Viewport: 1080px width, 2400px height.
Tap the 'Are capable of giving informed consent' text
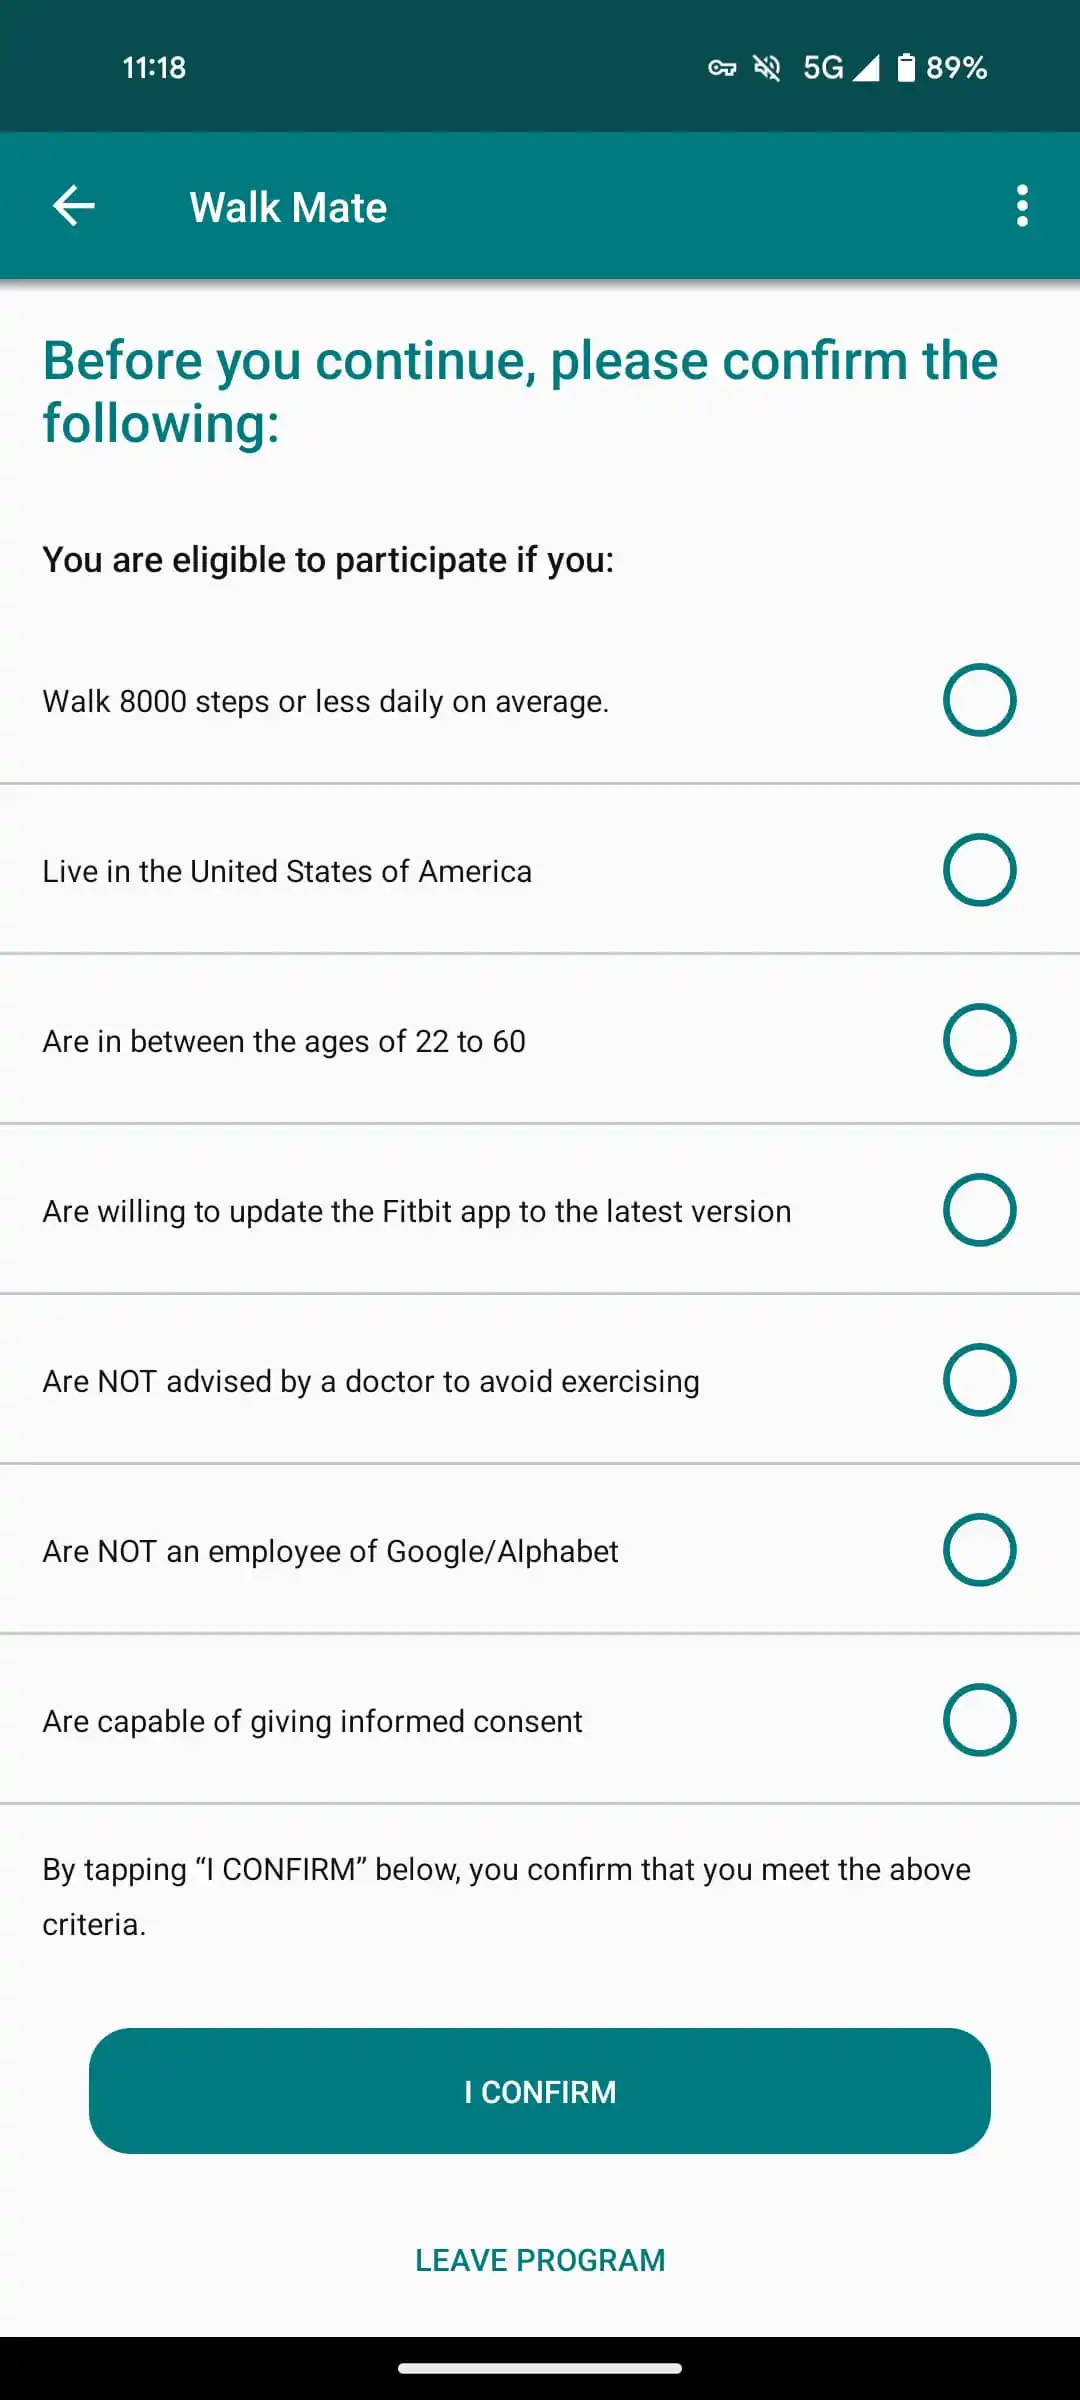click(312, 1721)
